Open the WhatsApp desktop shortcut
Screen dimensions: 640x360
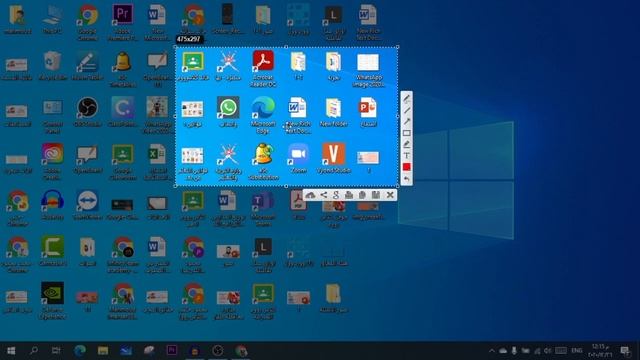[x=228, y=111]
